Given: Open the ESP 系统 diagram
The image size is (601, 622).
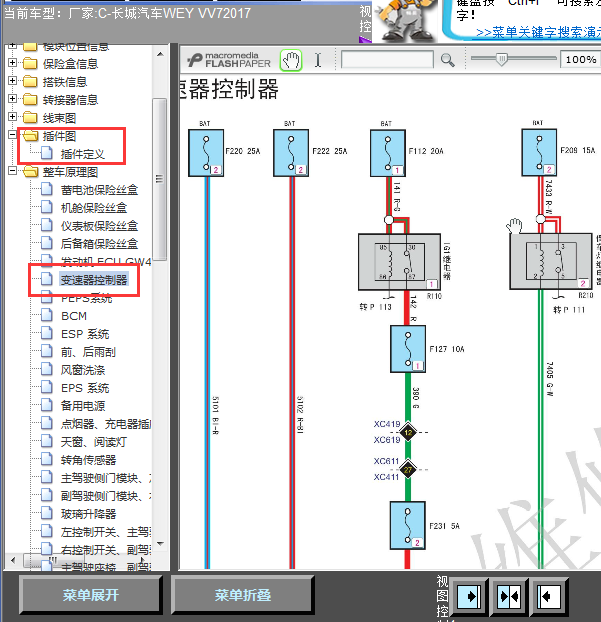Looking at the screenshot, I should 85,334.
